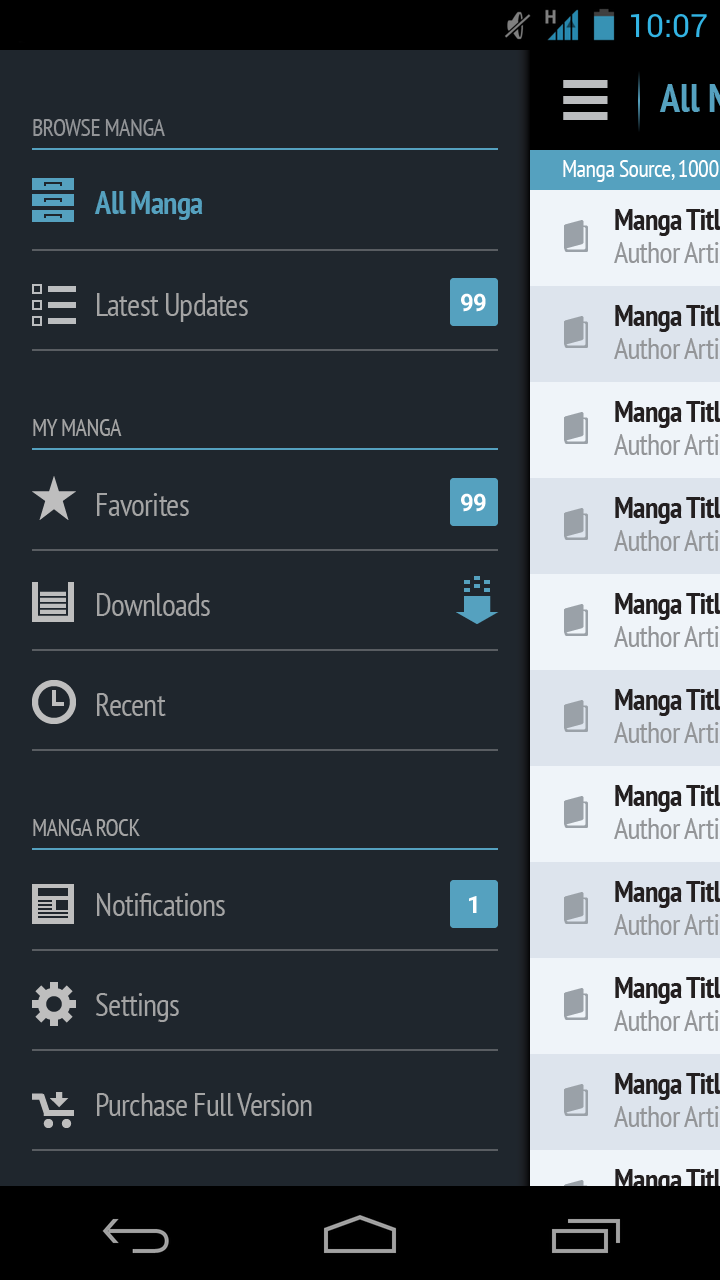The image size is (720, 1280).
Task: Click the Downloads stack icon
Action: [x=53, y=603]
